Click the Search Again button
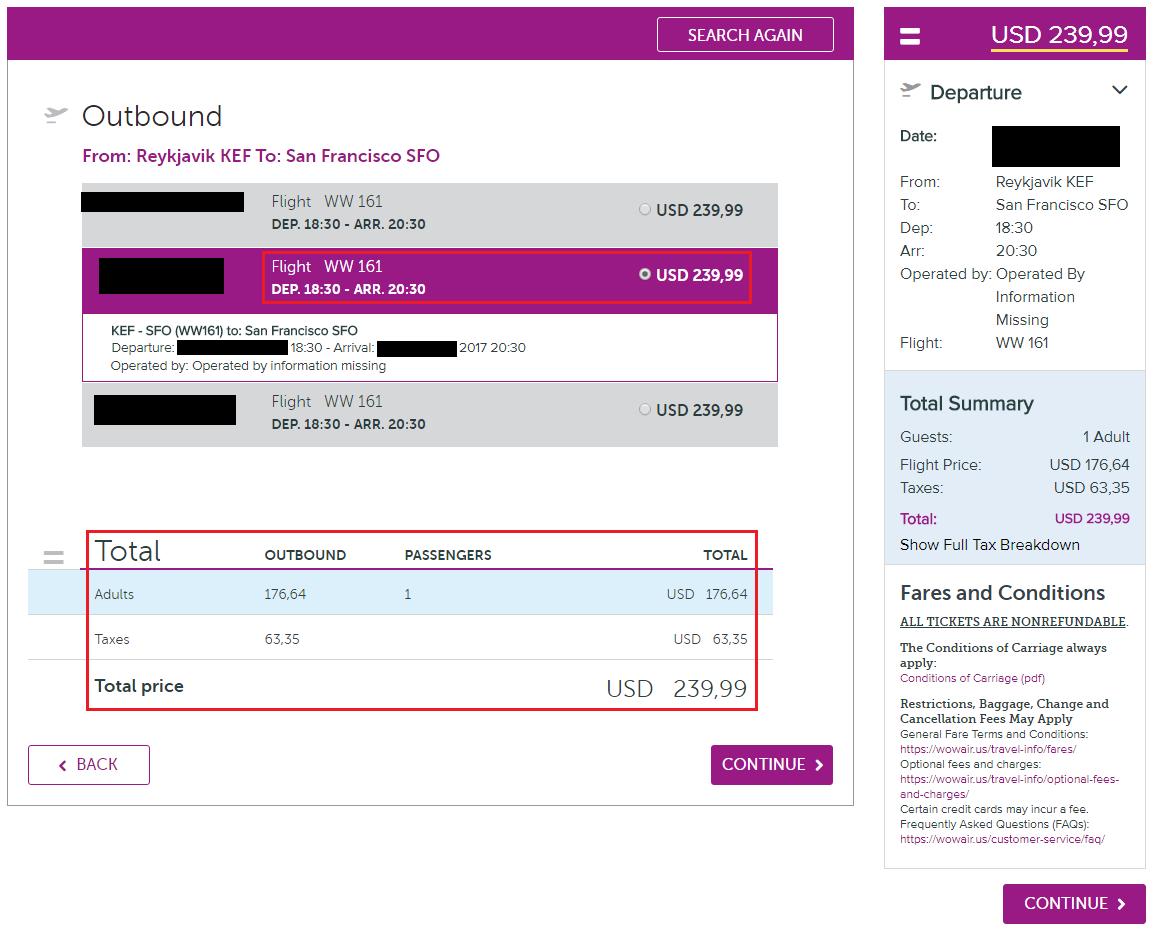Viewport: 1155px width, 930px height. tap(745, 35)
